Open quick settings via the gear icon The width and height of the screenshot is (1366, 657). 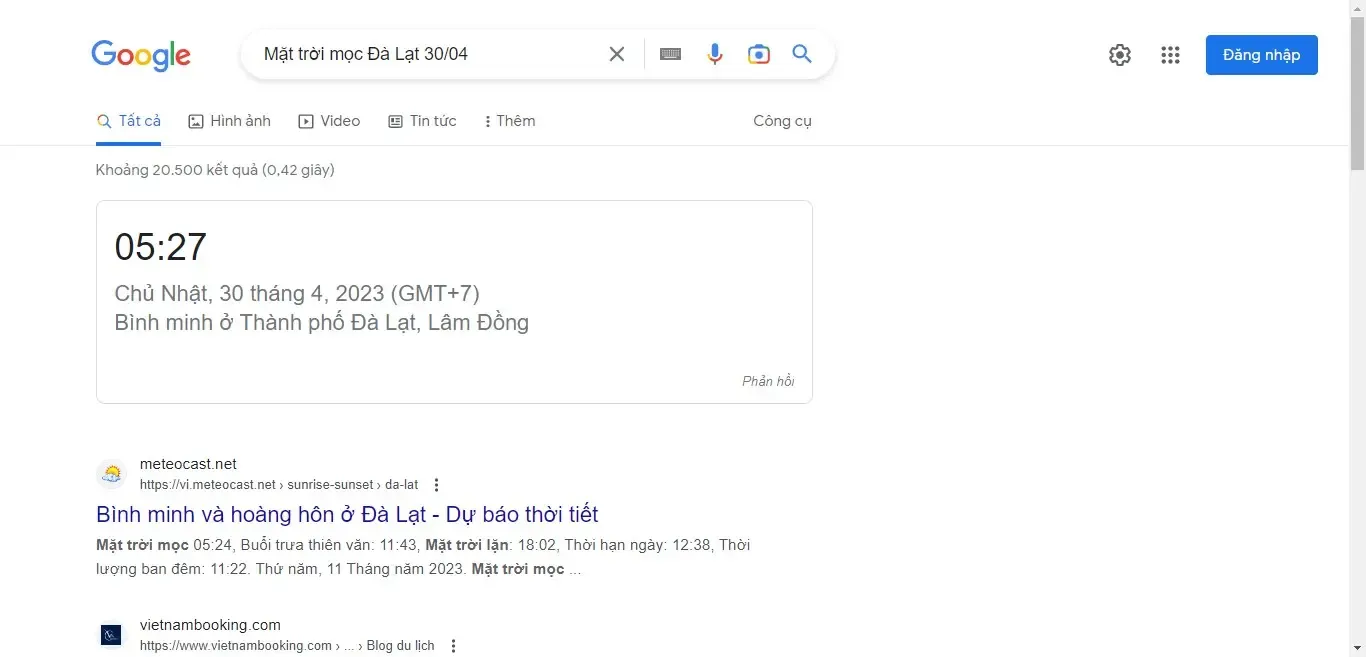coord(1119,55)
